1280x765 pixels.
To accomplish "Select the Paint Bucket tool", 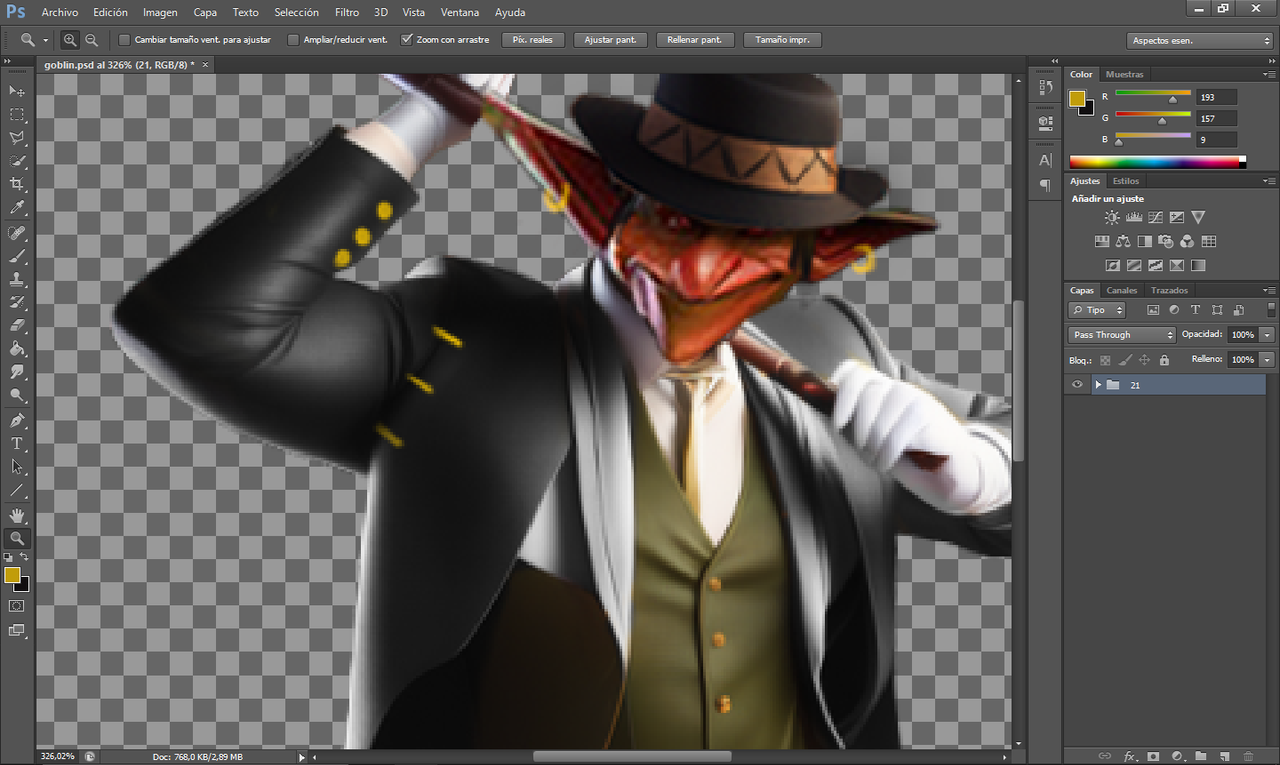I will (x=17, y=349).
